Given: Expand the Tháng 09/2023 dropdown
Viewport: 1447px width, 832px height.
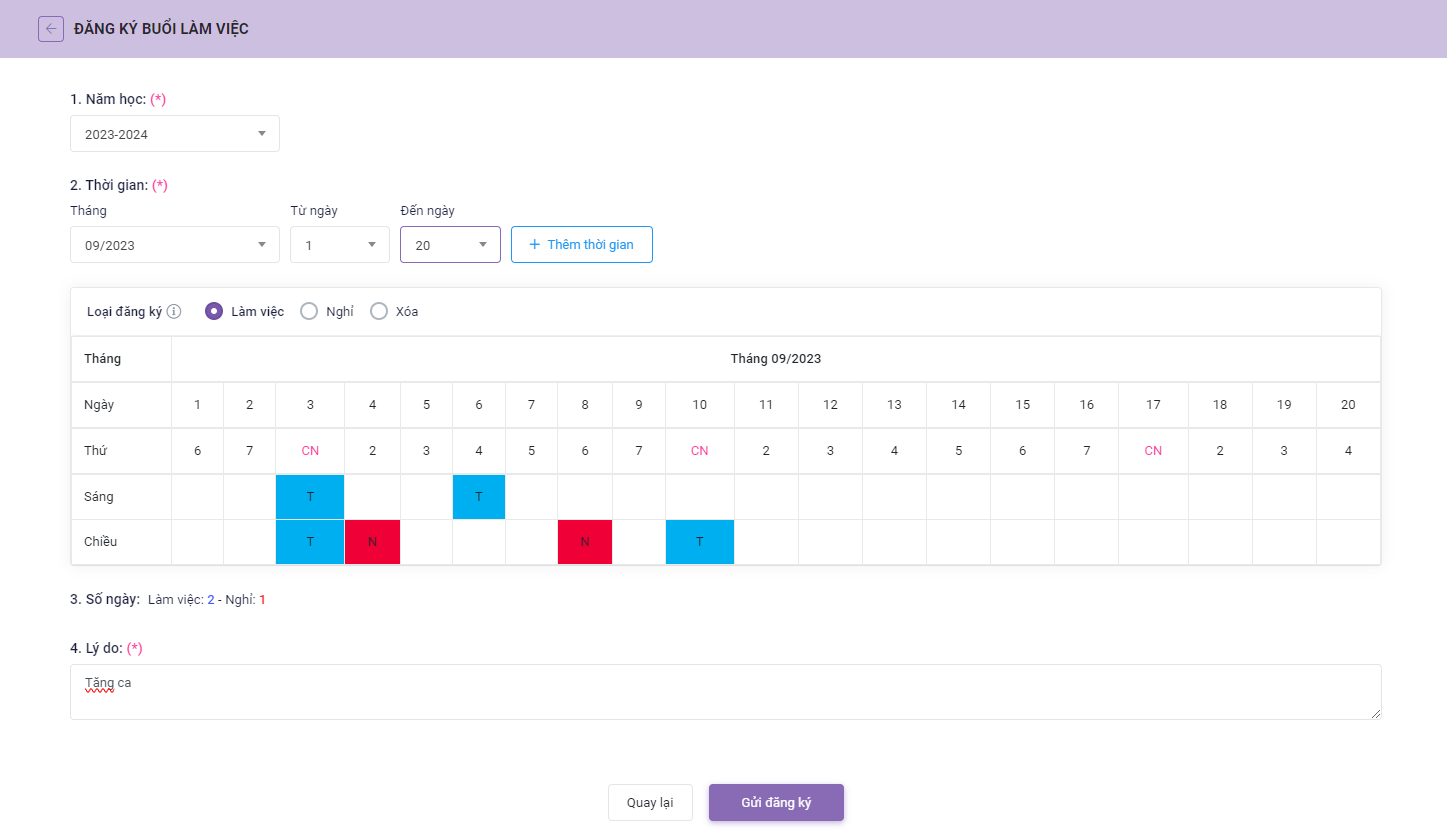Looking at the screenshot, I should coord(174,245).
